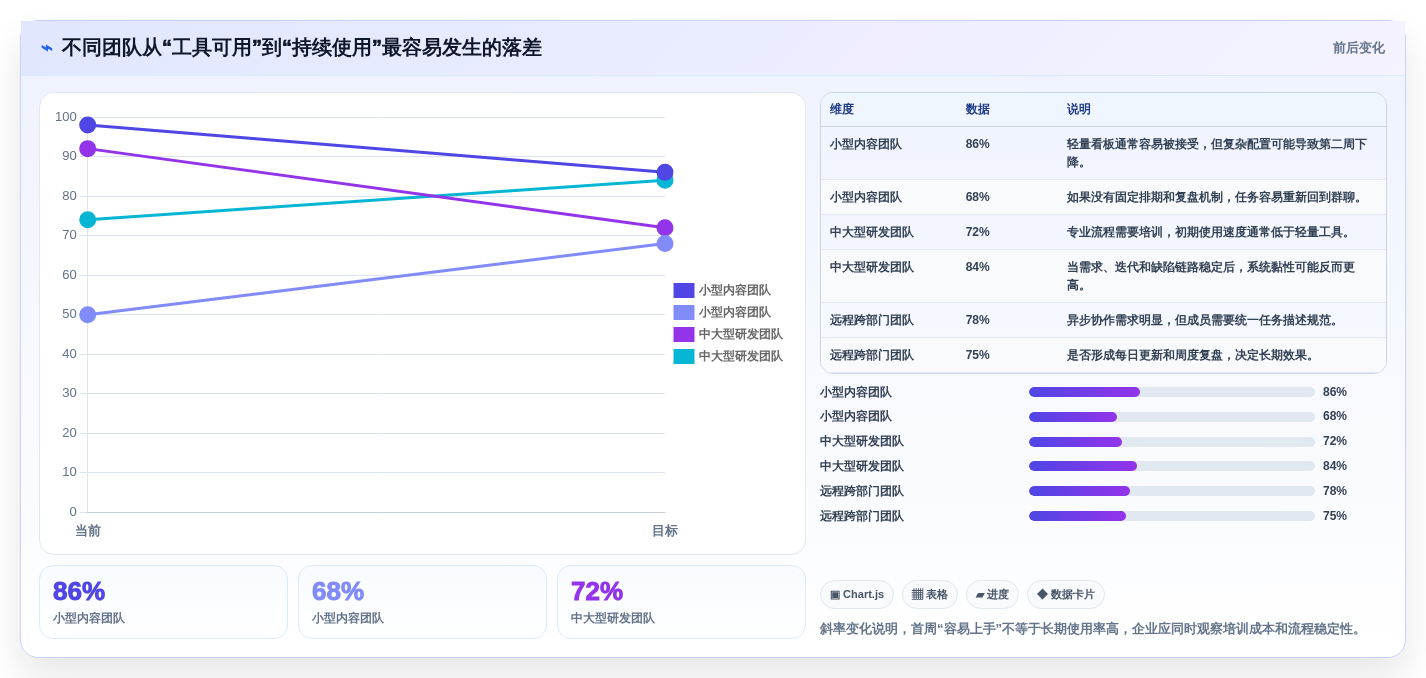Click the progress bar showing 86%
The width and height of the screenshot is (1426, 678).
tap(1172, 392)
